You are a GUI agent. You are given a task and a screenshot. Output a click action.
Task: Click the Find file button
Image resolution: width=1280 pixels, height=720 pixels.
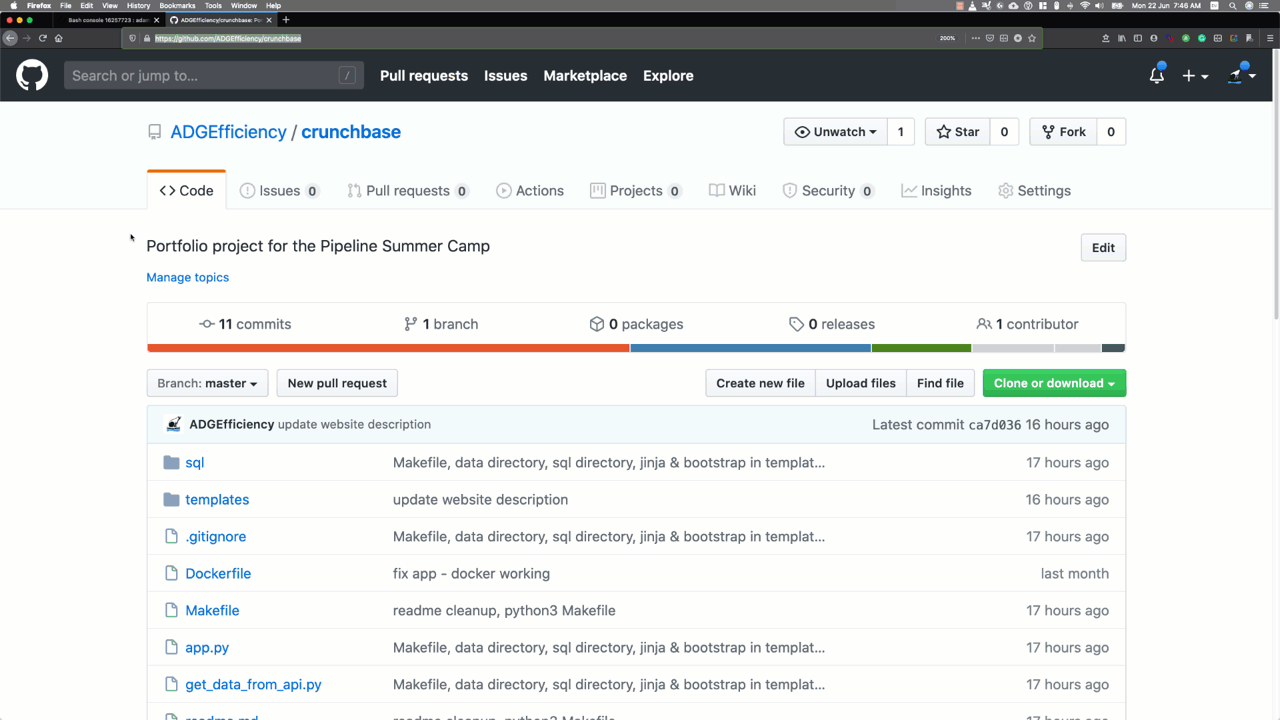940,383
